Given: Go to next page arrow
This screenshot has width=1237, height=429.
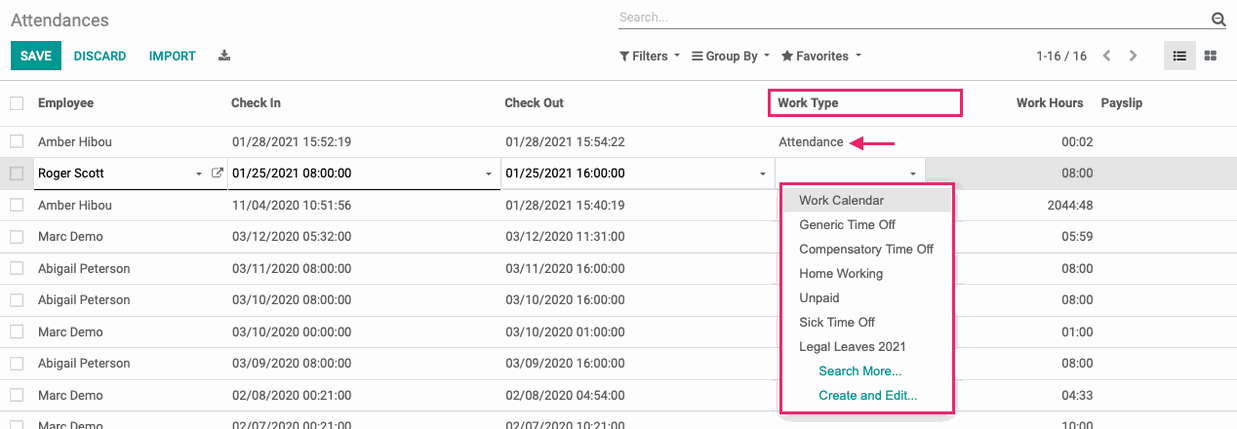Looking at the screenshot, I should (x=1133, y=56).
